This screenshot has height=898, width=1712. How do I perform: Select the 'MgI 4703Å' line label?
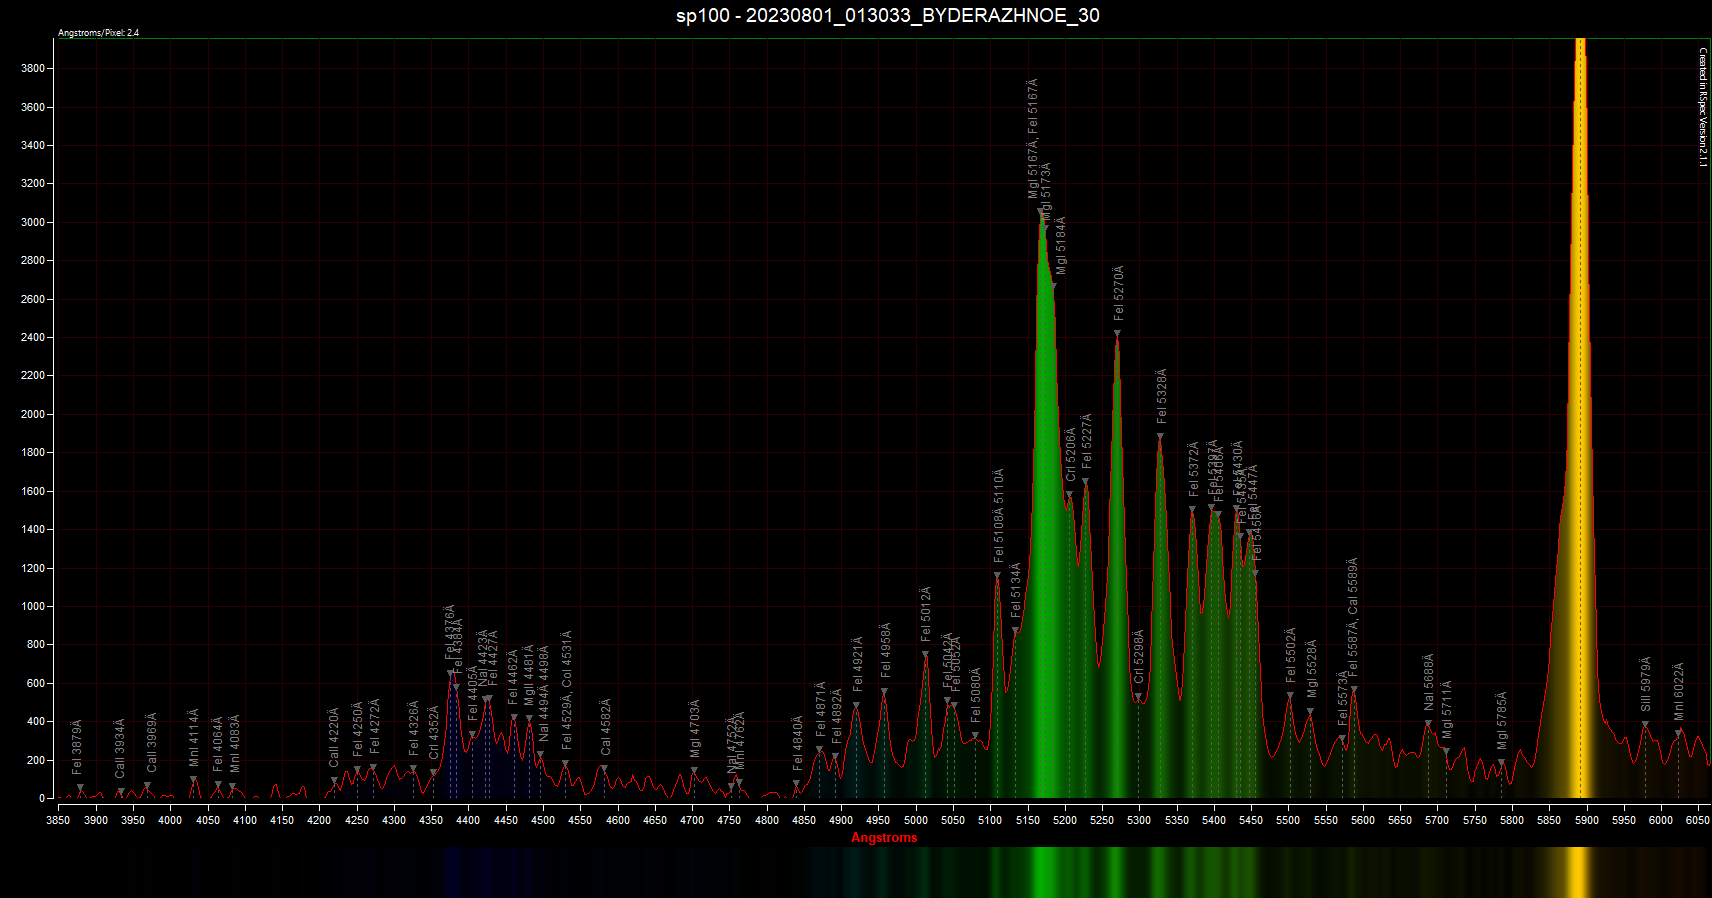point(695,729)
